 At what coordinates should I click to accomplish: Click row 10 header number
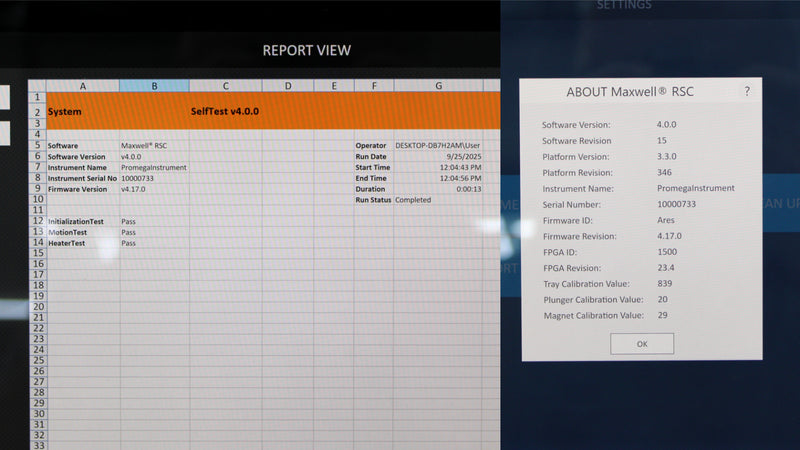tap(37, 200)
